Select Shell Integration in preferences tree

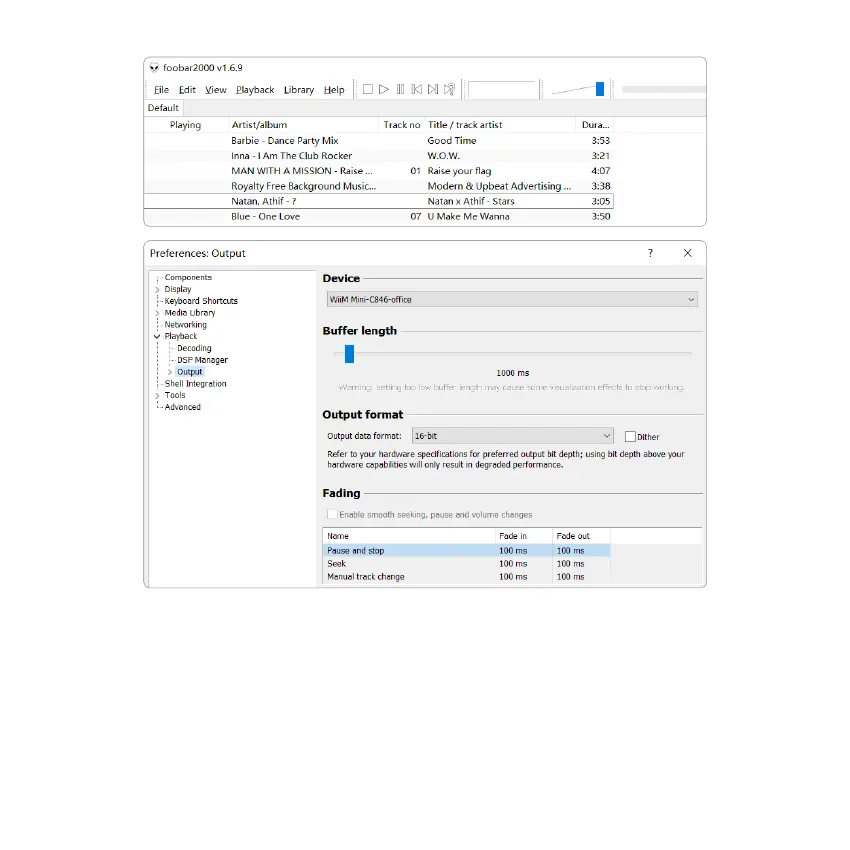(x=195, y=384)
